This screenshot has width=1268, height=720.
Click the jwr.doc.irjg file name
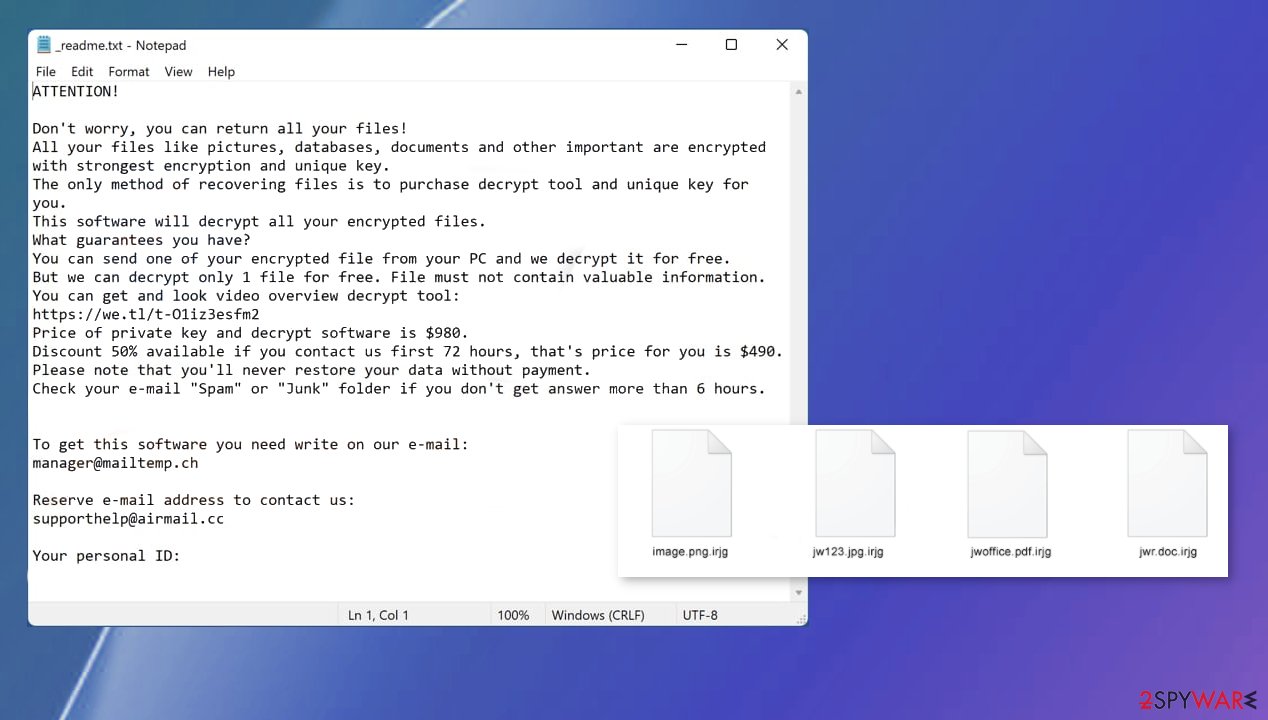point(1168,551)
